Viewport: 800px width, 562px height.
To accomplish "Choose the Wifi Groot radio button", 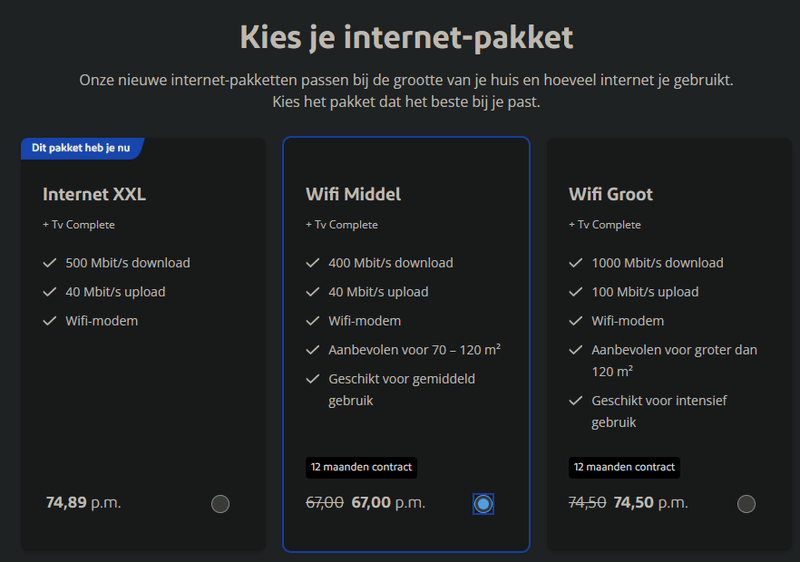I will coord(746,504).
